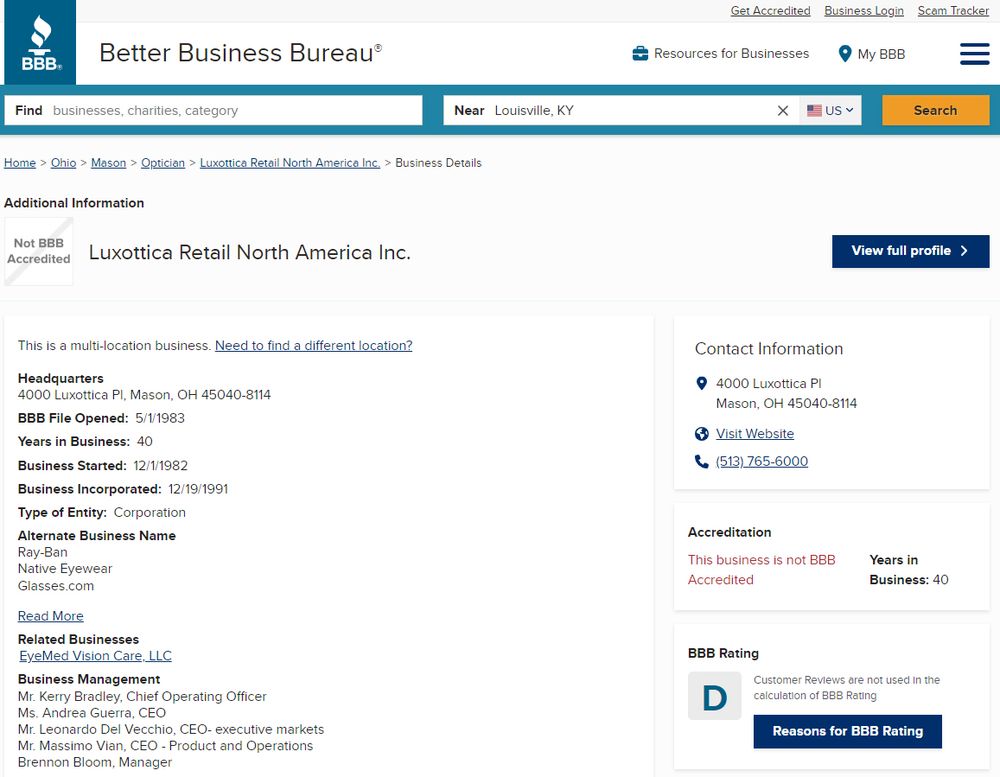Click the phone icon in Contact Information
1000x777 pixels.
pos(702,462)
